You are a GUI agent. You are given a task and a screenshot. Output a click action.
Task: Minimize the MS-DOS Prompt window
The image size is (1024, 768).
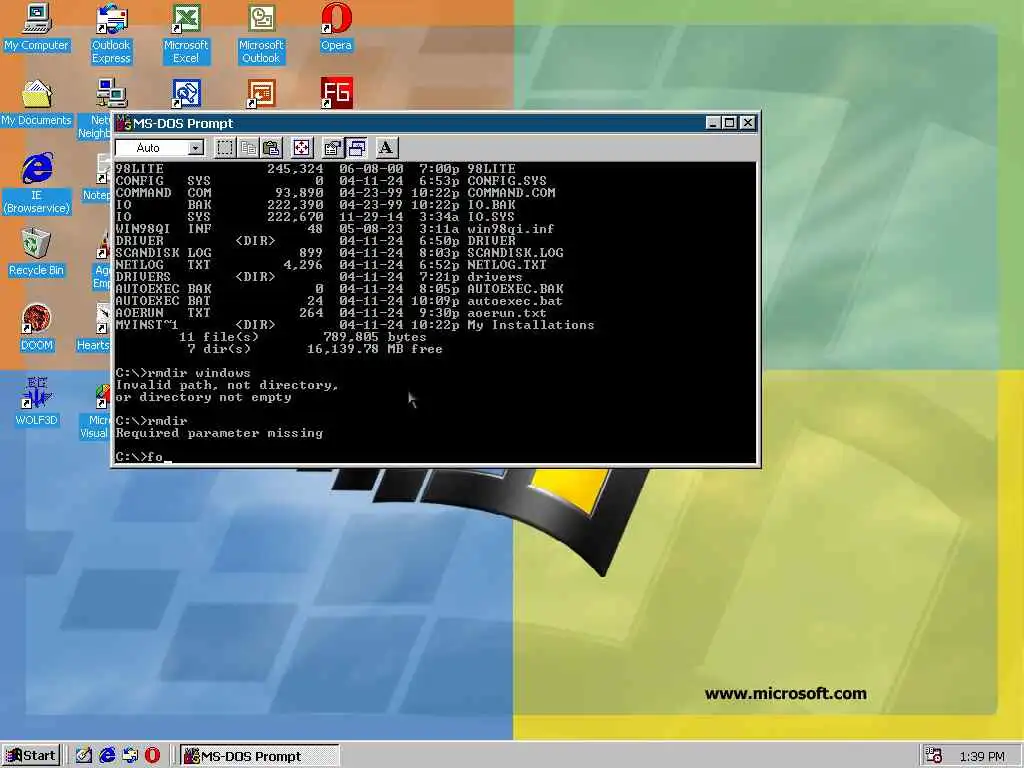(713, 123)
